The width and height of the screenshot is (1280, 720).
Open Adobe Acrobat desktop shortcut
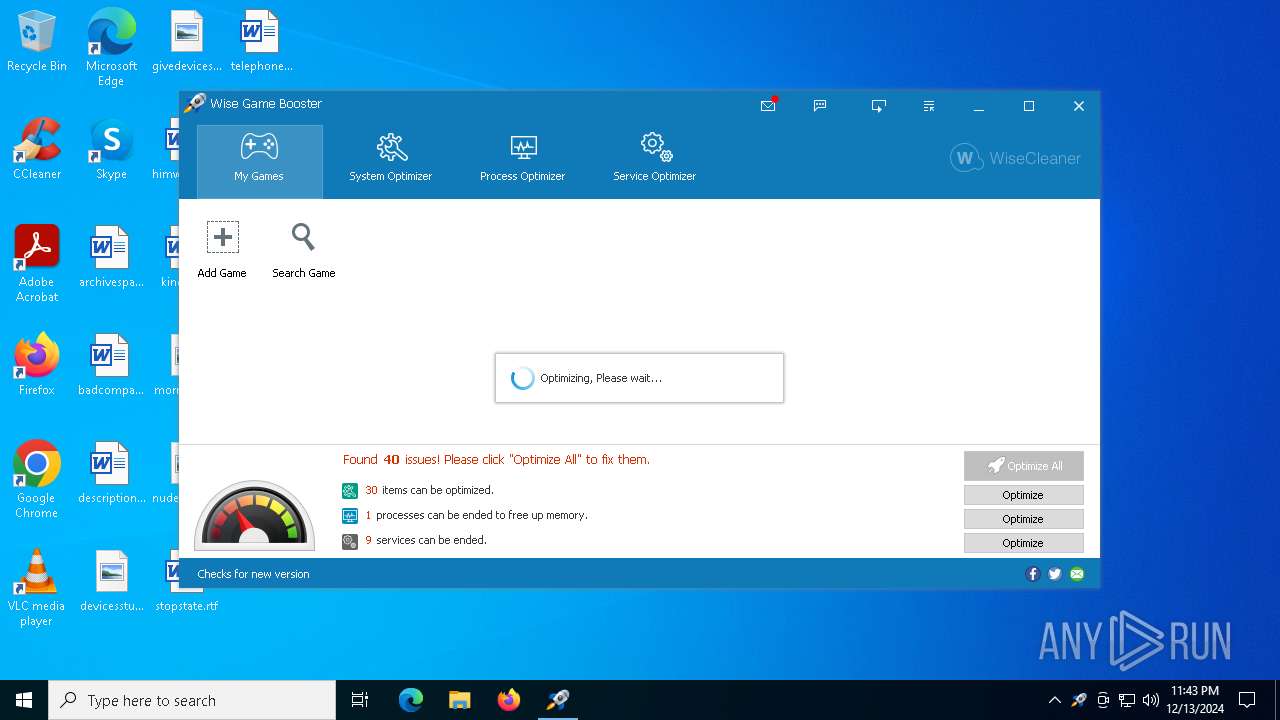(37, 264)
